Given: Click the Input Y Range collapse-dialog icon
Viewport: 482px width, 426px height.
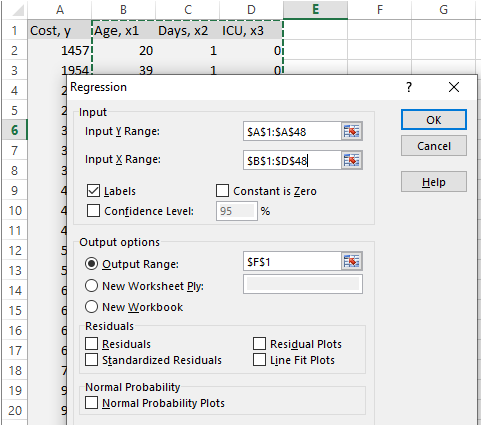Looking at the screenshot, I should (351, 131).
